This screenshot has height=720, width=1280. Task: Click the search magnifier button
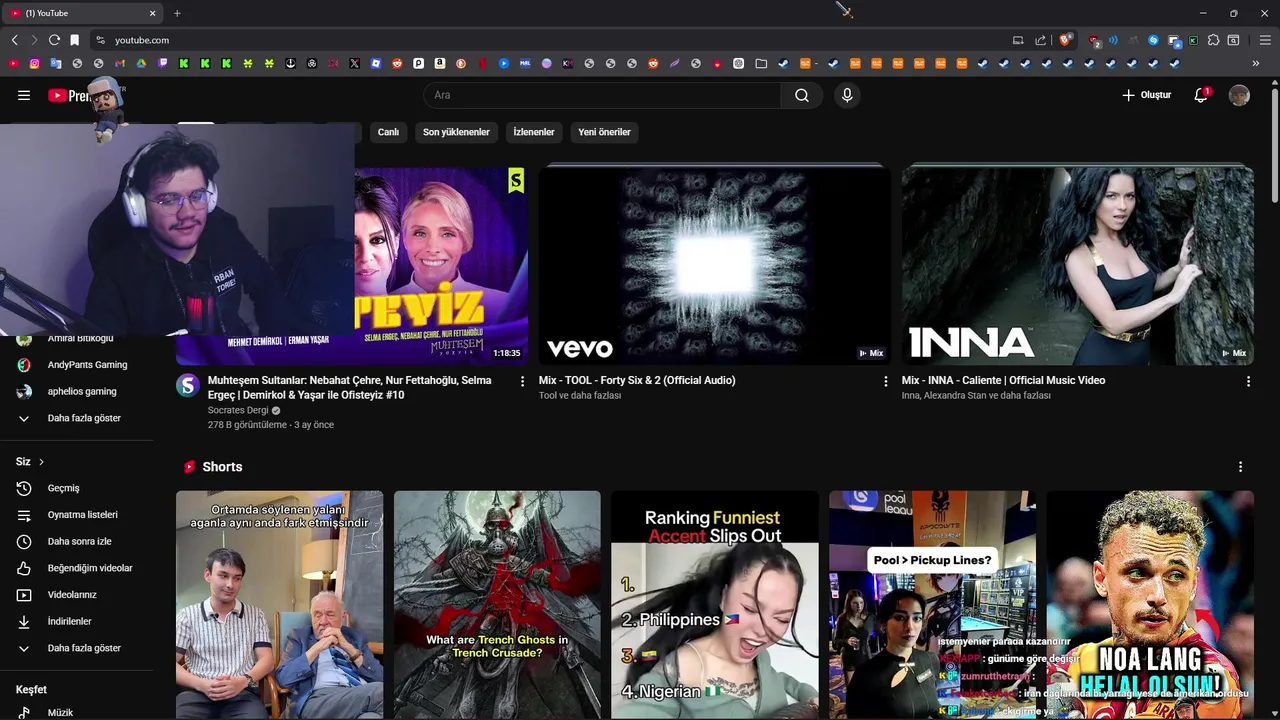point(802,95)
